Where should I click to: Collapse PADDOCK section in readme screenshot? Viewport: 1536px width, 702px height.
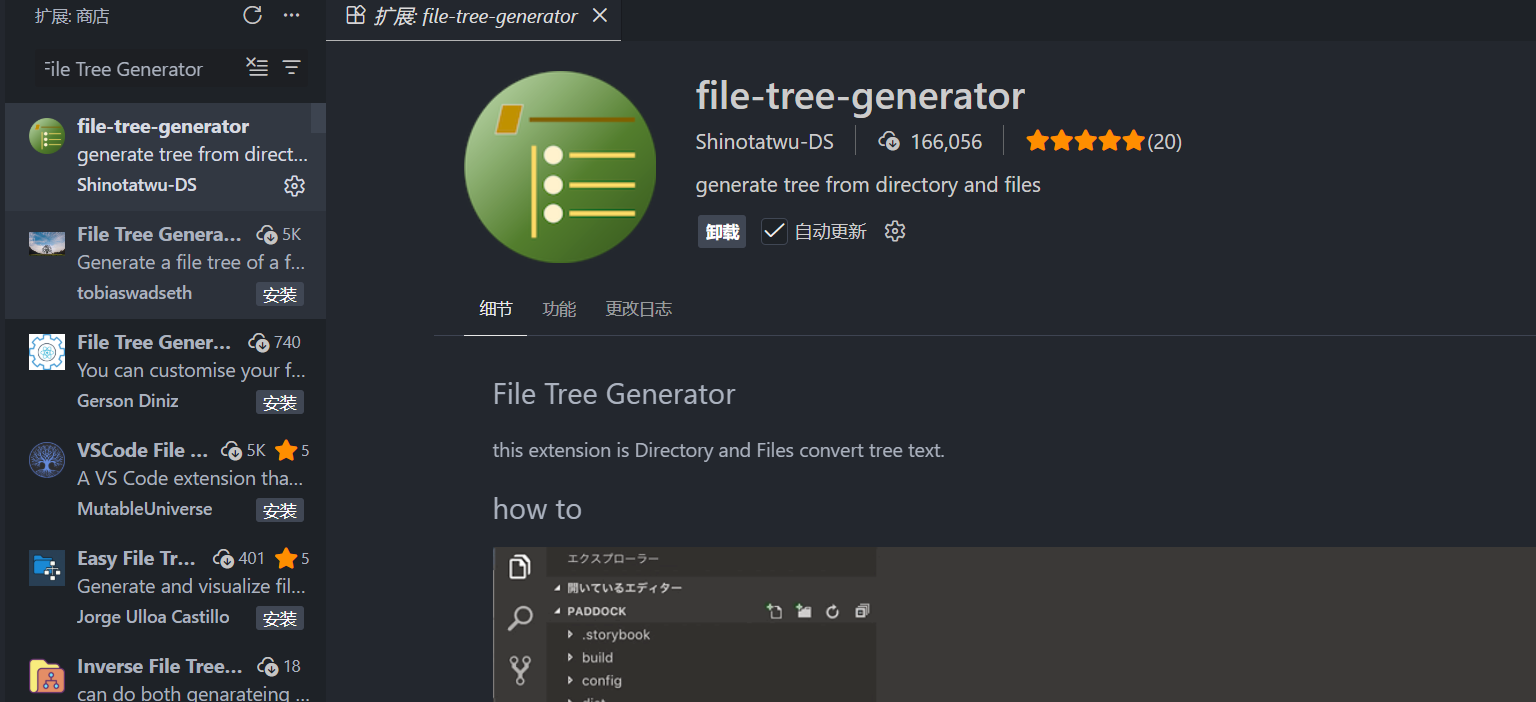pyautogui.click(x=558, y=611)
